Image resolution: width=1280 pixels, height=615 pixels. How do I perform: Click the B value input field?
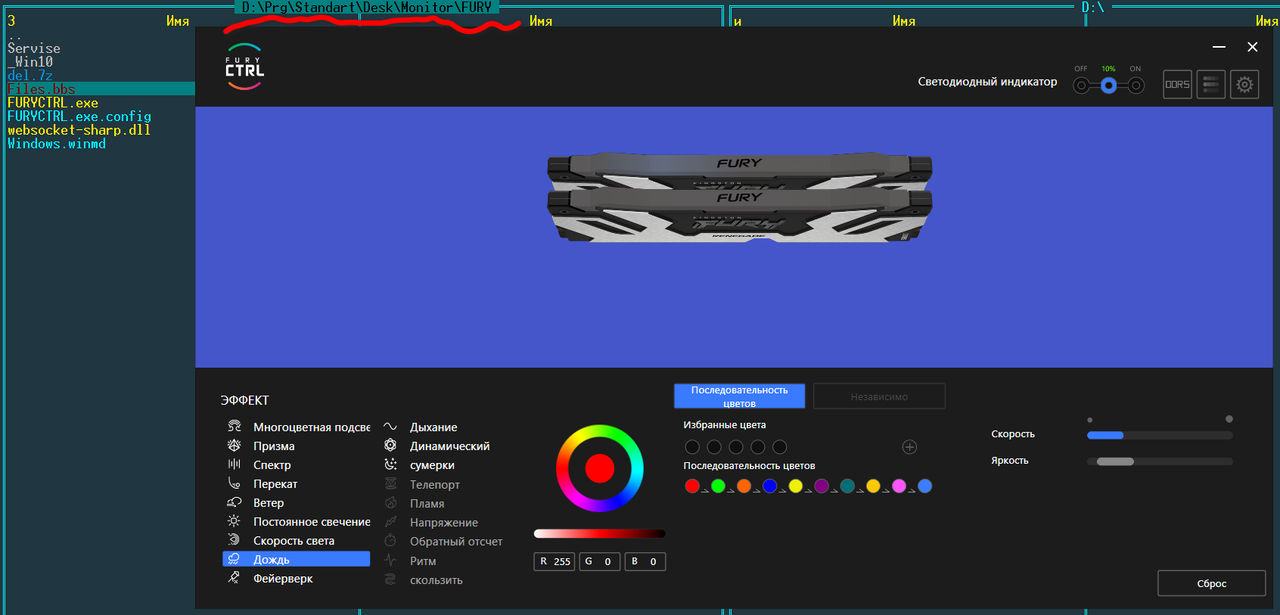coord(645,562)
